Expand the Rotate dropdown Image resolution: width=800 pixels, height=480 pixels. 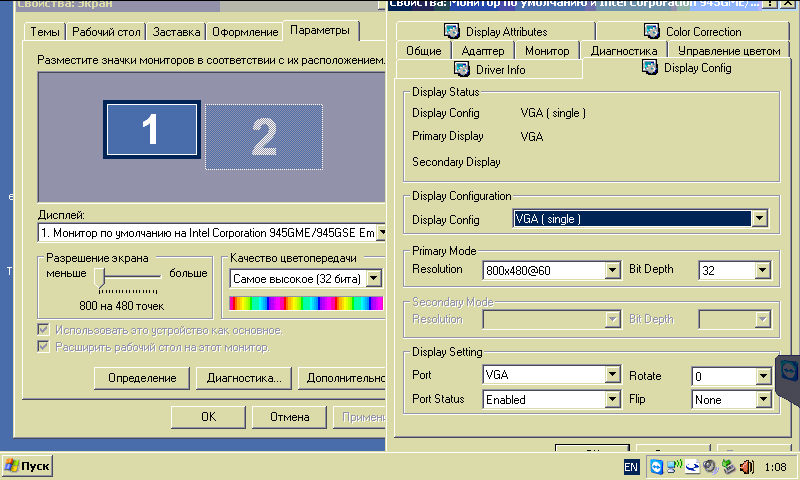(x=762, y=376)
